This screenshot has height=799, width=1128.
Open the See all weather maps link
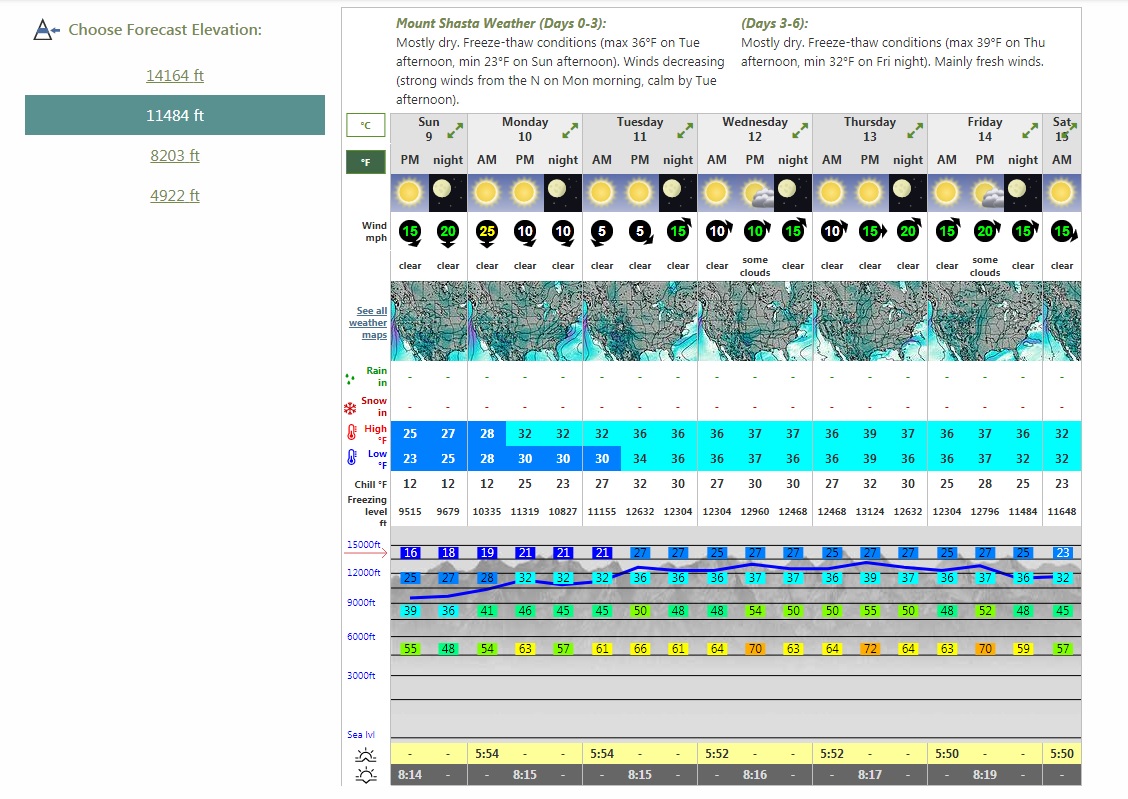(x=368, y=323)
